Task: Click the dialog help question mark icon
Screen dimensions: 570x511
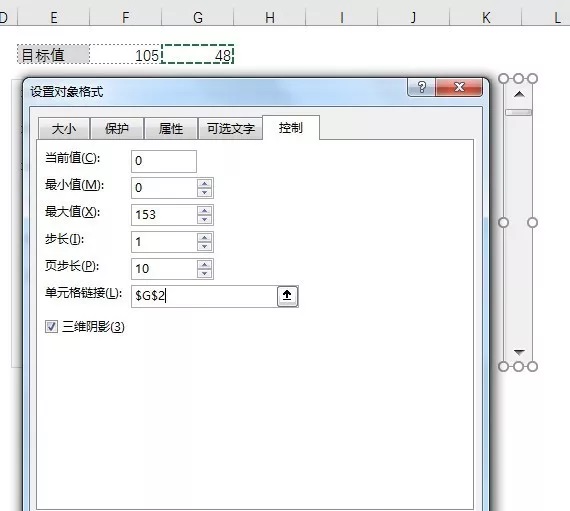Action: tap(421, 87)
